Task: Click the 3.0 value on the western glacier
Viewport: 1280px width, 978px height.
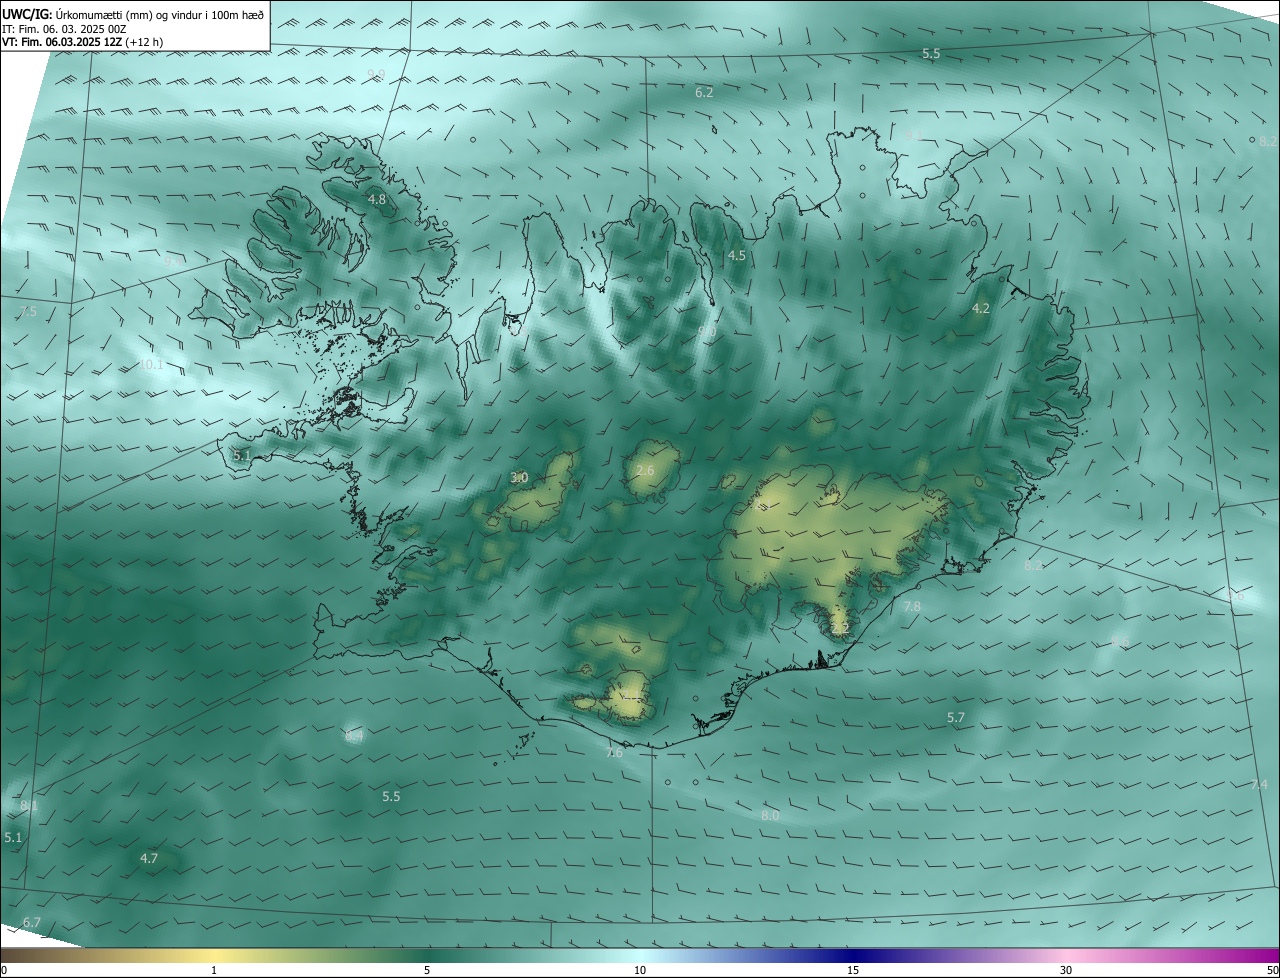Action: 519,478
